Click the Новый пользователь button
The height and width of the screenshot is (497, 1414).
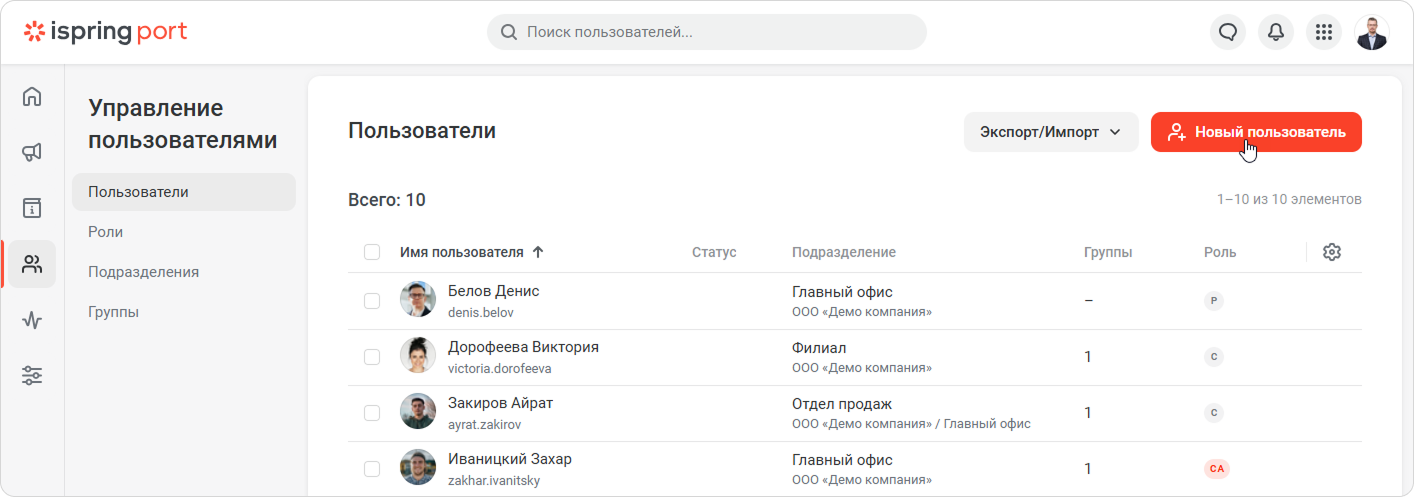(x=1256, y=132)
